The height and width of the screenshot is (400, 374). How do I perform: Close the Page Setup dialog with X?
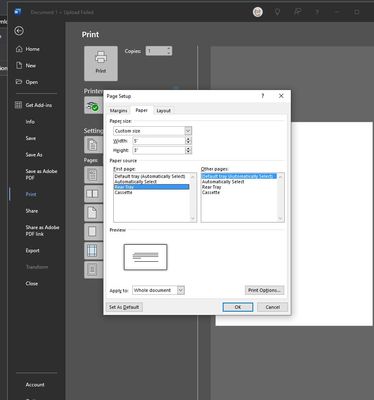[281, 96]
